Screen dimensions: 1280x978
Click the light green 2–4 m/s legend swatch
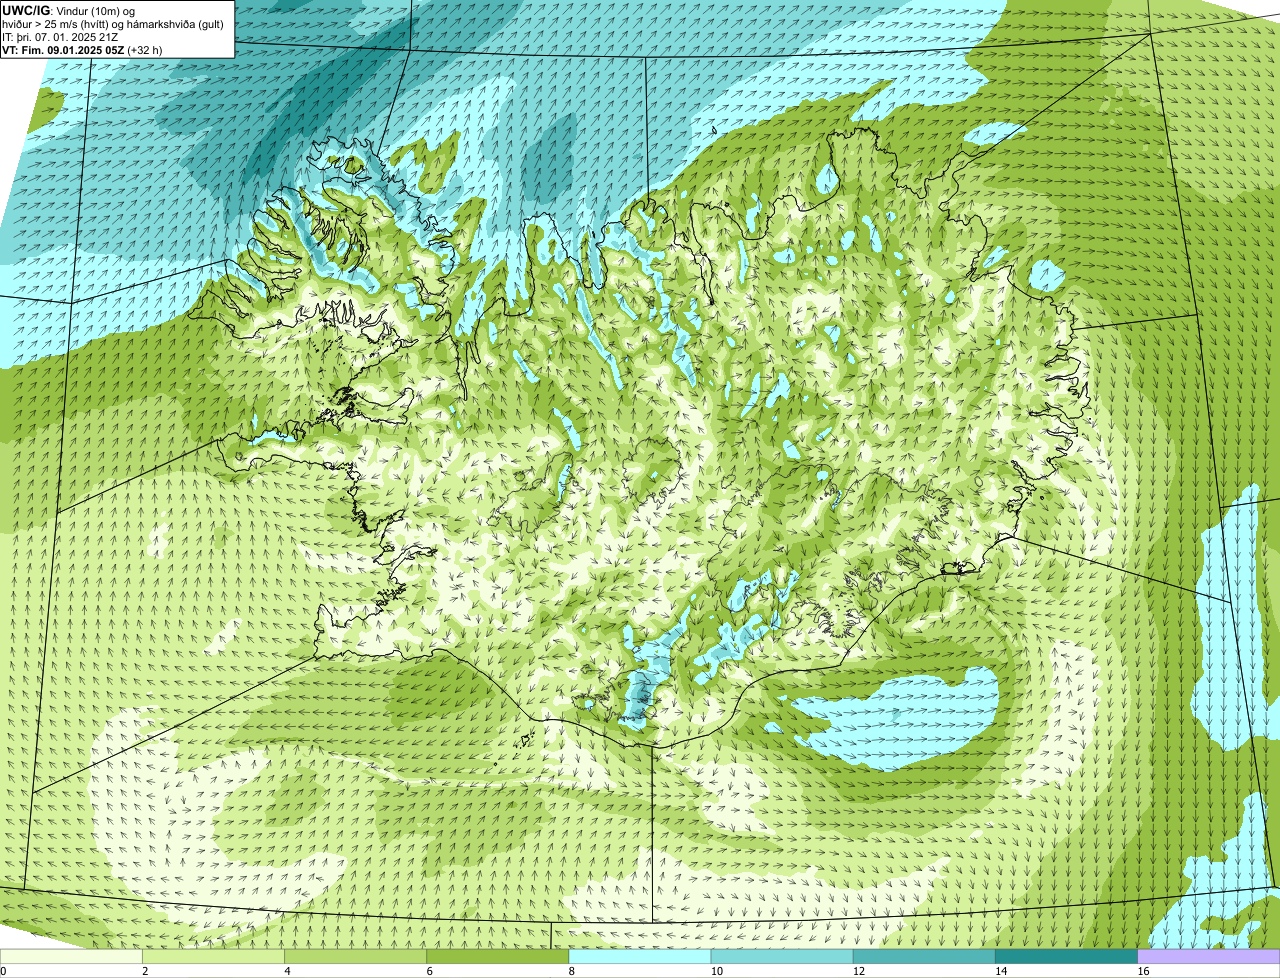215,956
